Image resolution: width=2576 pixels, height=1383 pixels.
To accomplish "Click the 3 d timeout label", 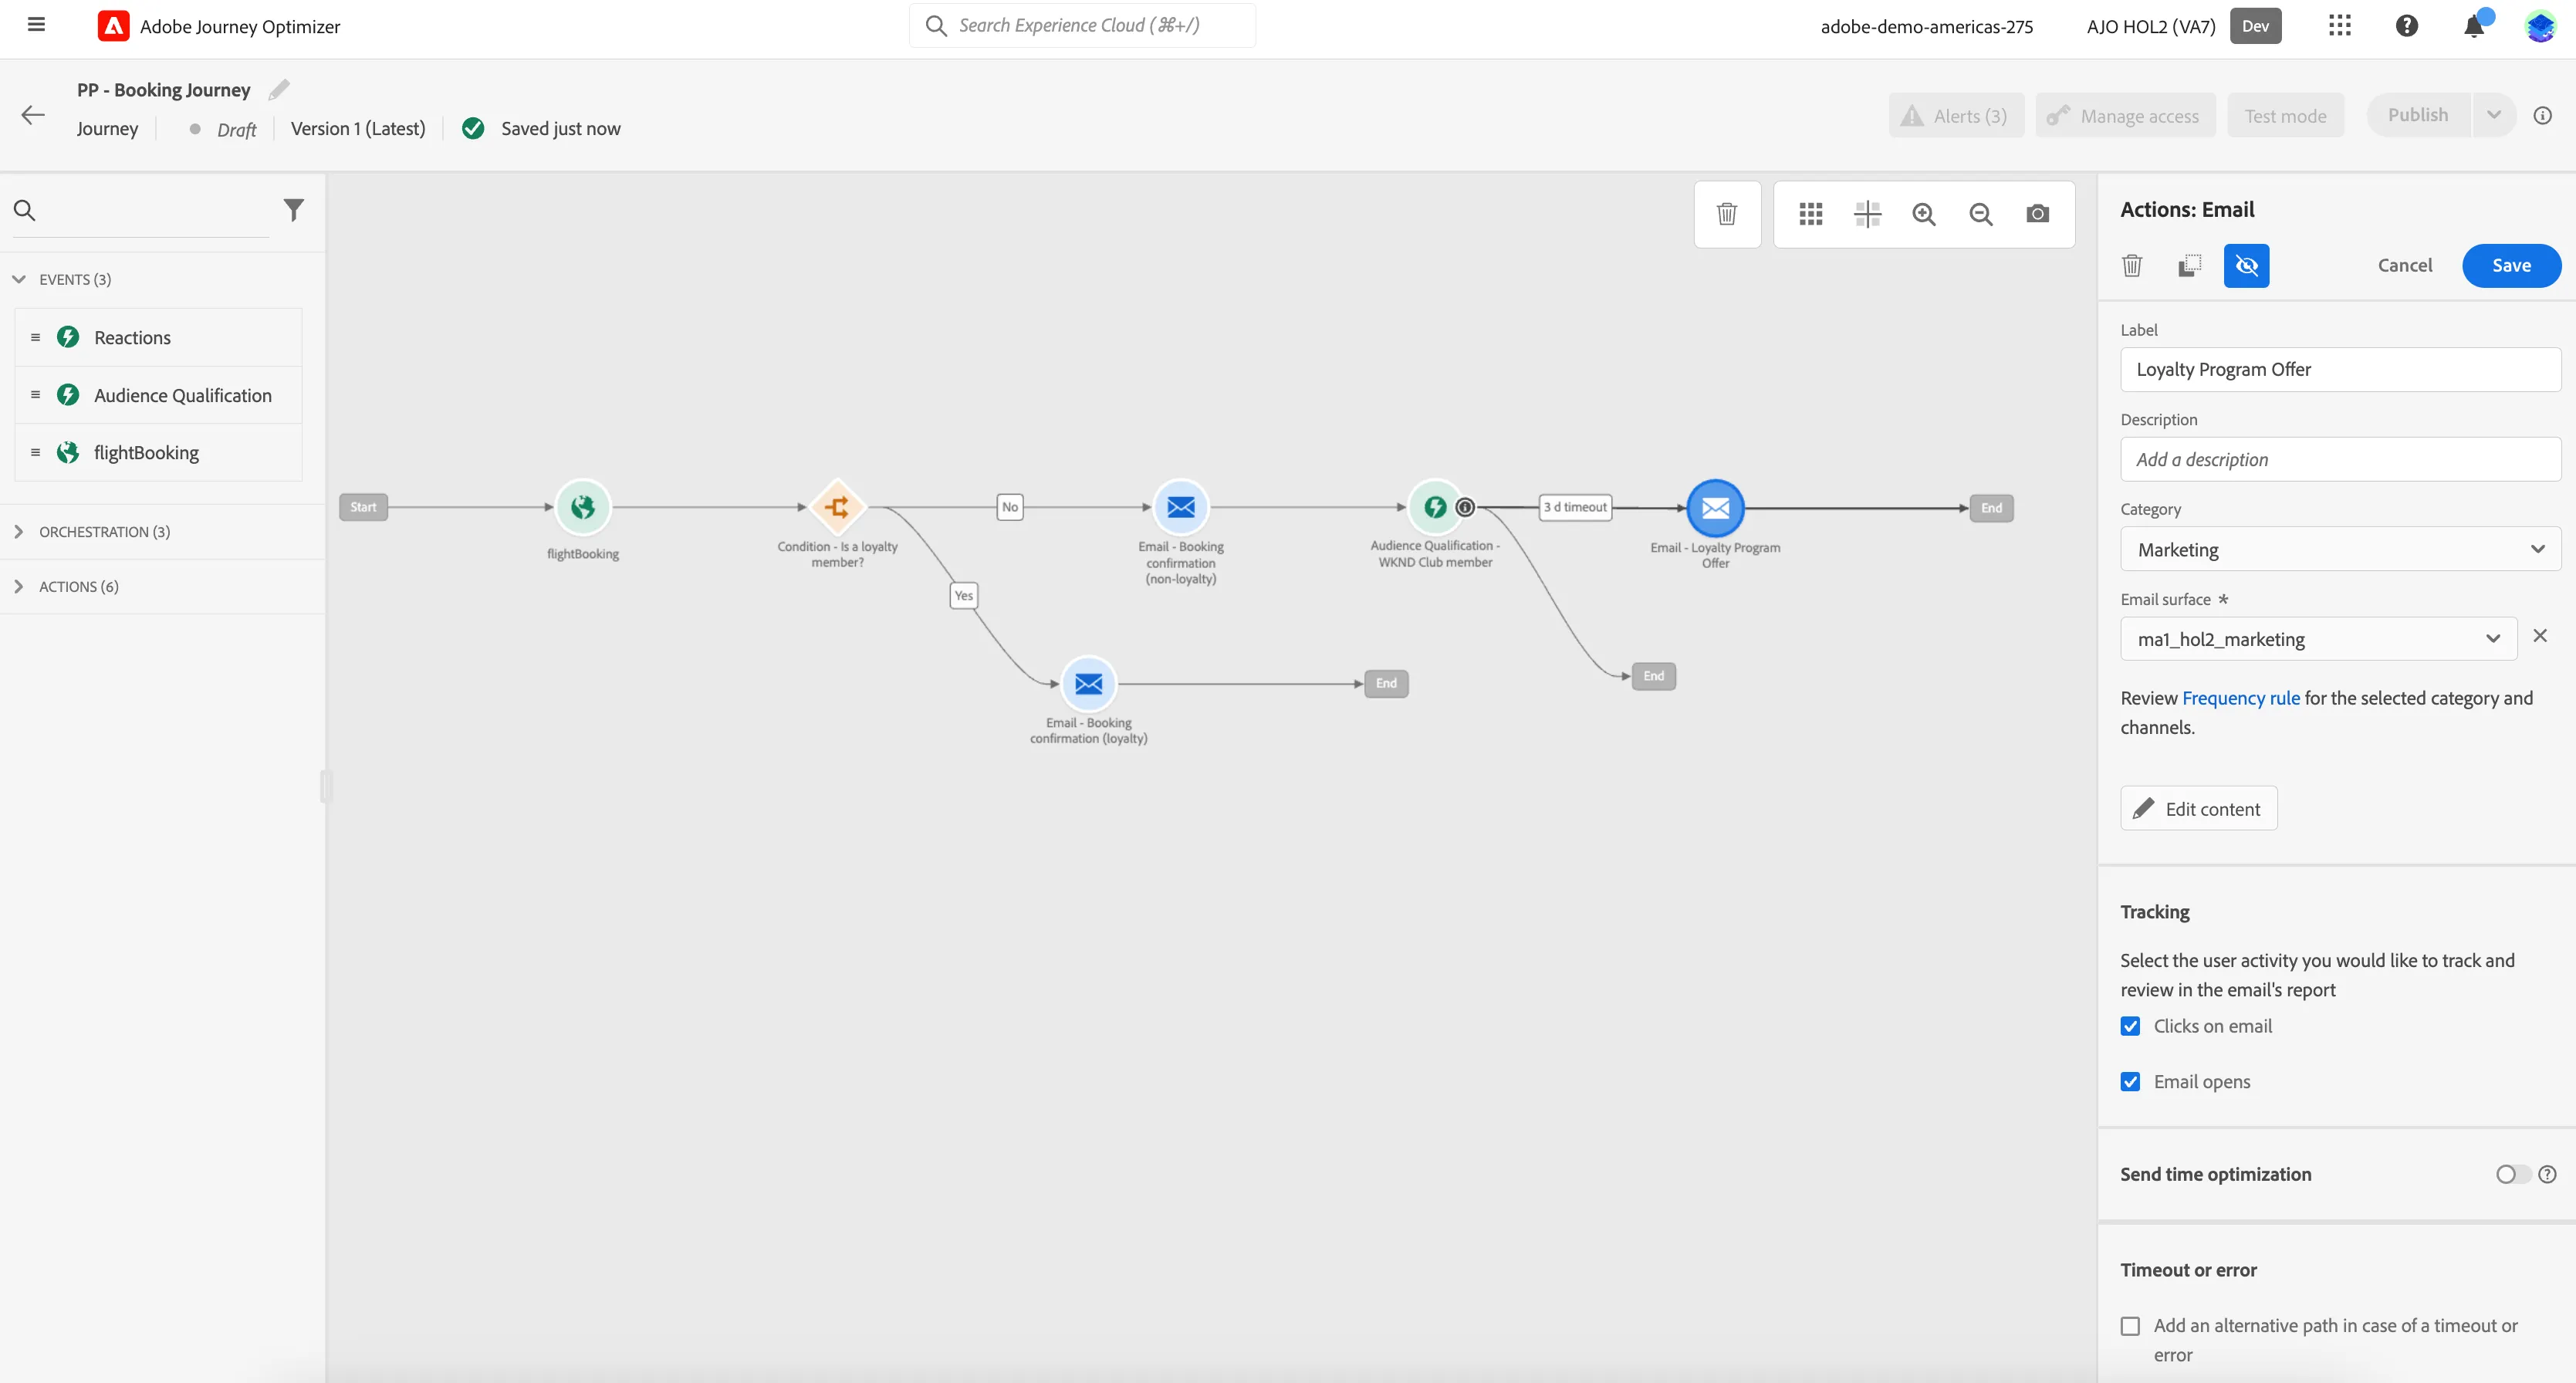I will 1575,507.
